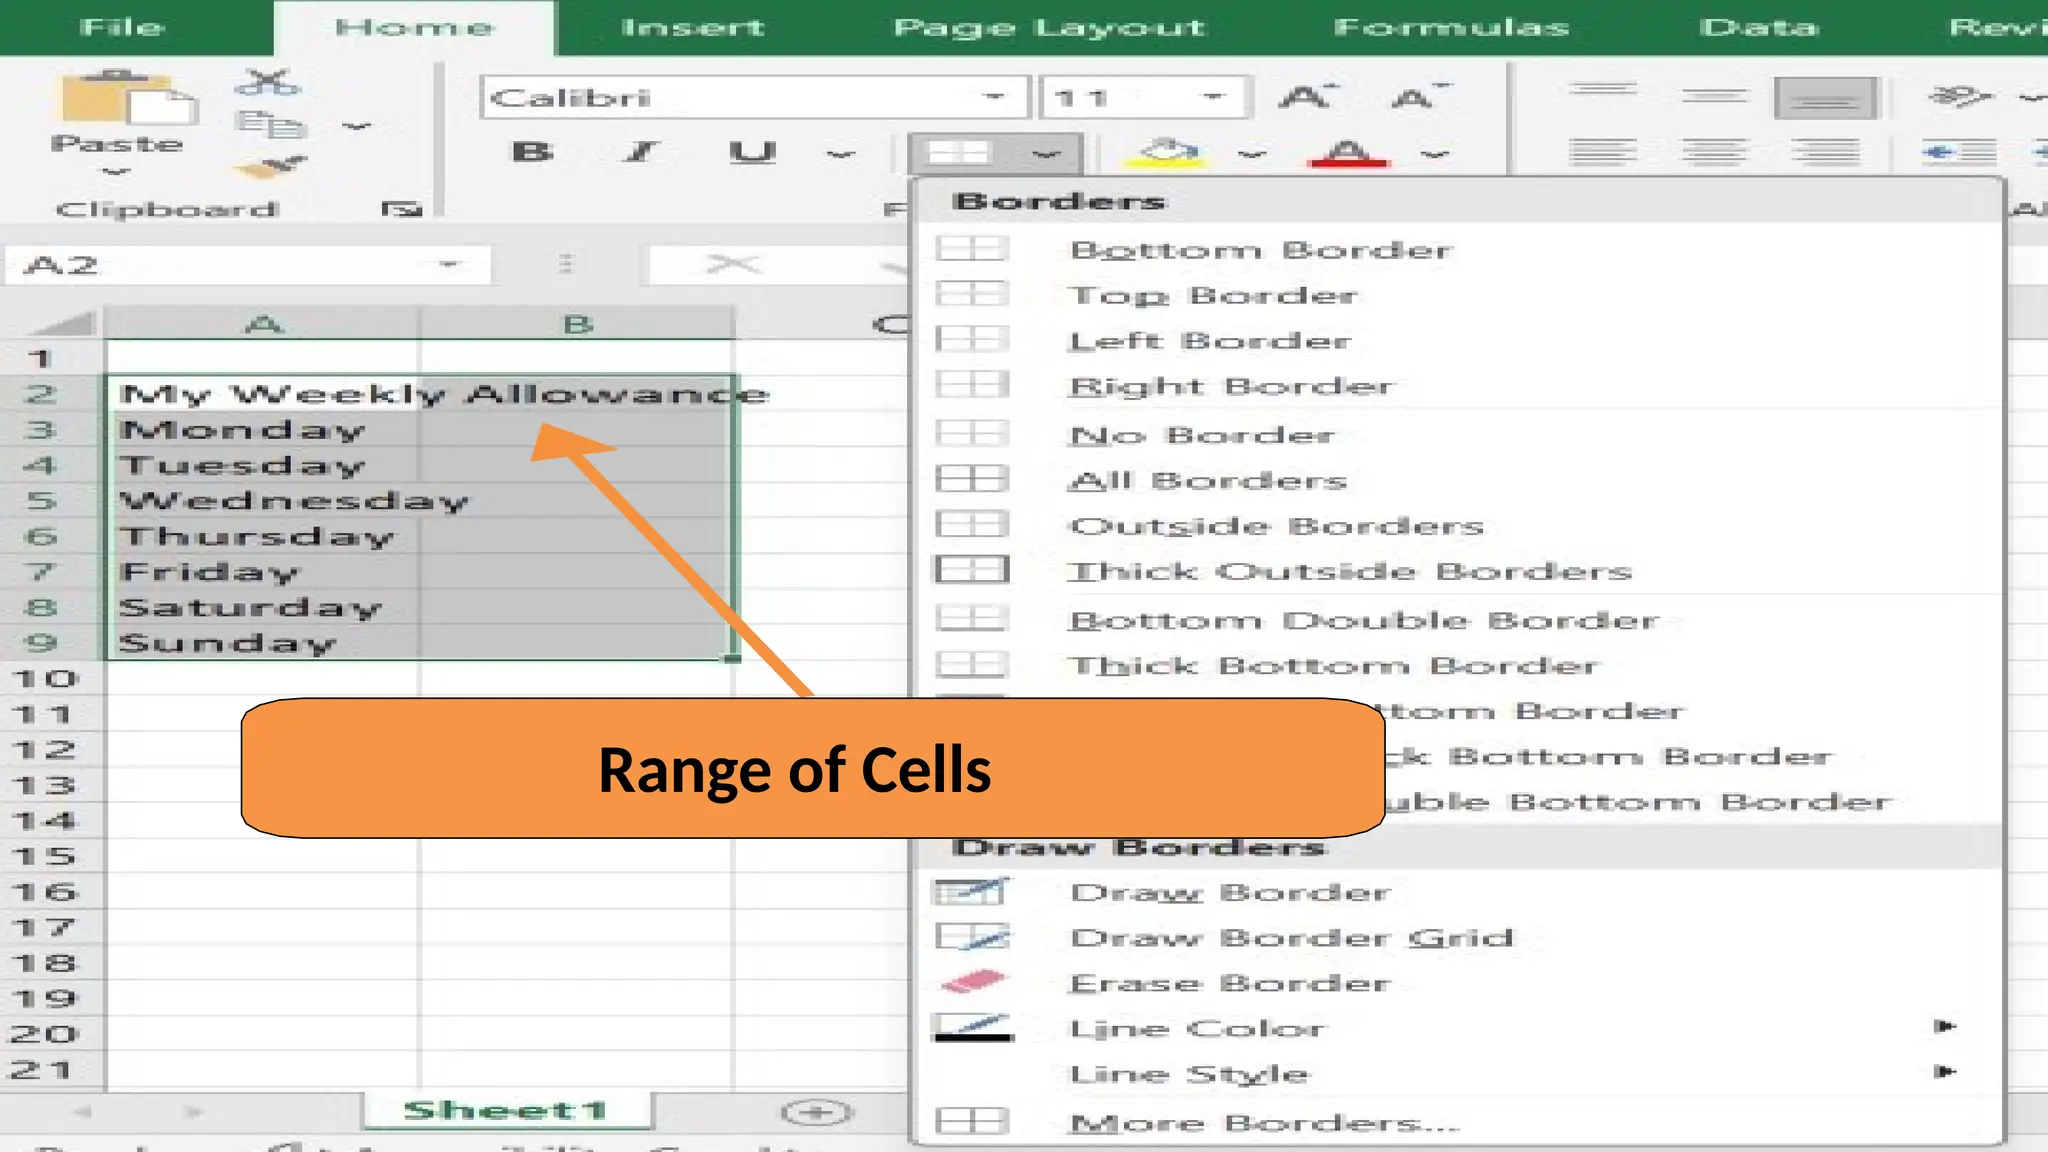Viewport: 2048px width, 1152px height.
Task: Open the font size 11 dropdown
Action: pyautogui.click(x=1213, y=97)
